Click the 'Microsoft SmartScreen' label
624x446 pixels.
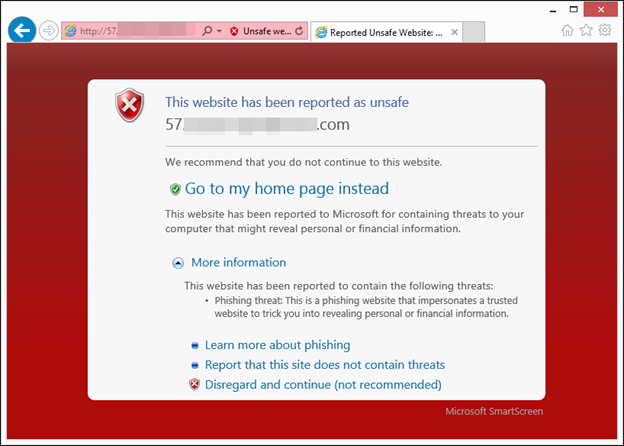[x=494, y=411]
